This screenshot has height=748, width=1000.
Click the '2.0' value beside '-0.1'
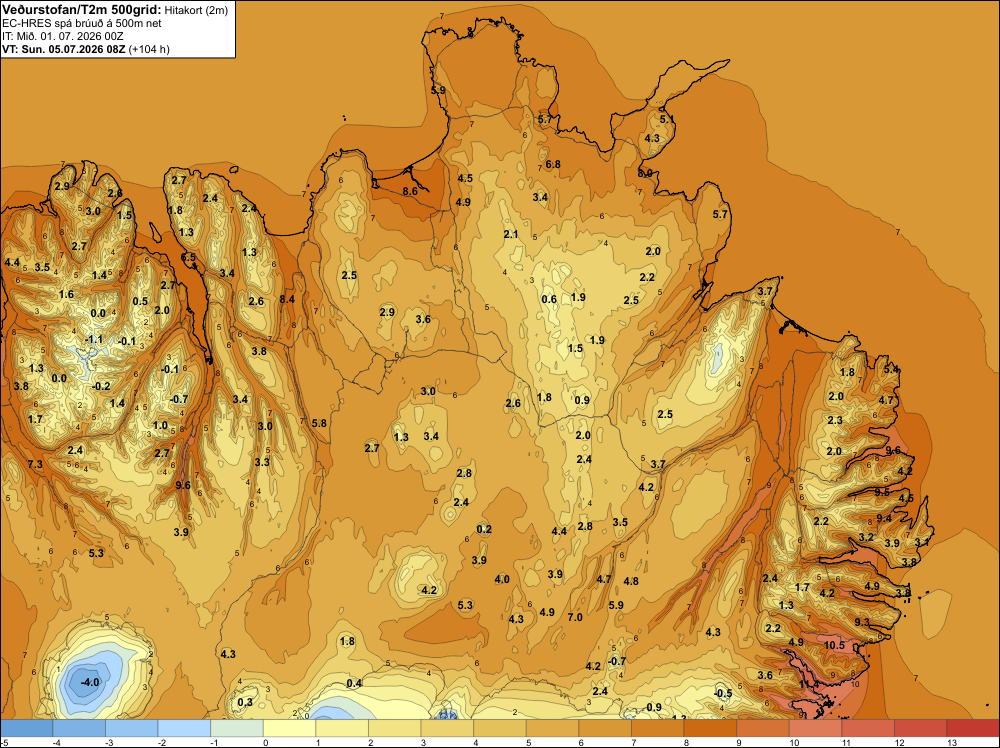pyautogui.click(x=162, y=311)
